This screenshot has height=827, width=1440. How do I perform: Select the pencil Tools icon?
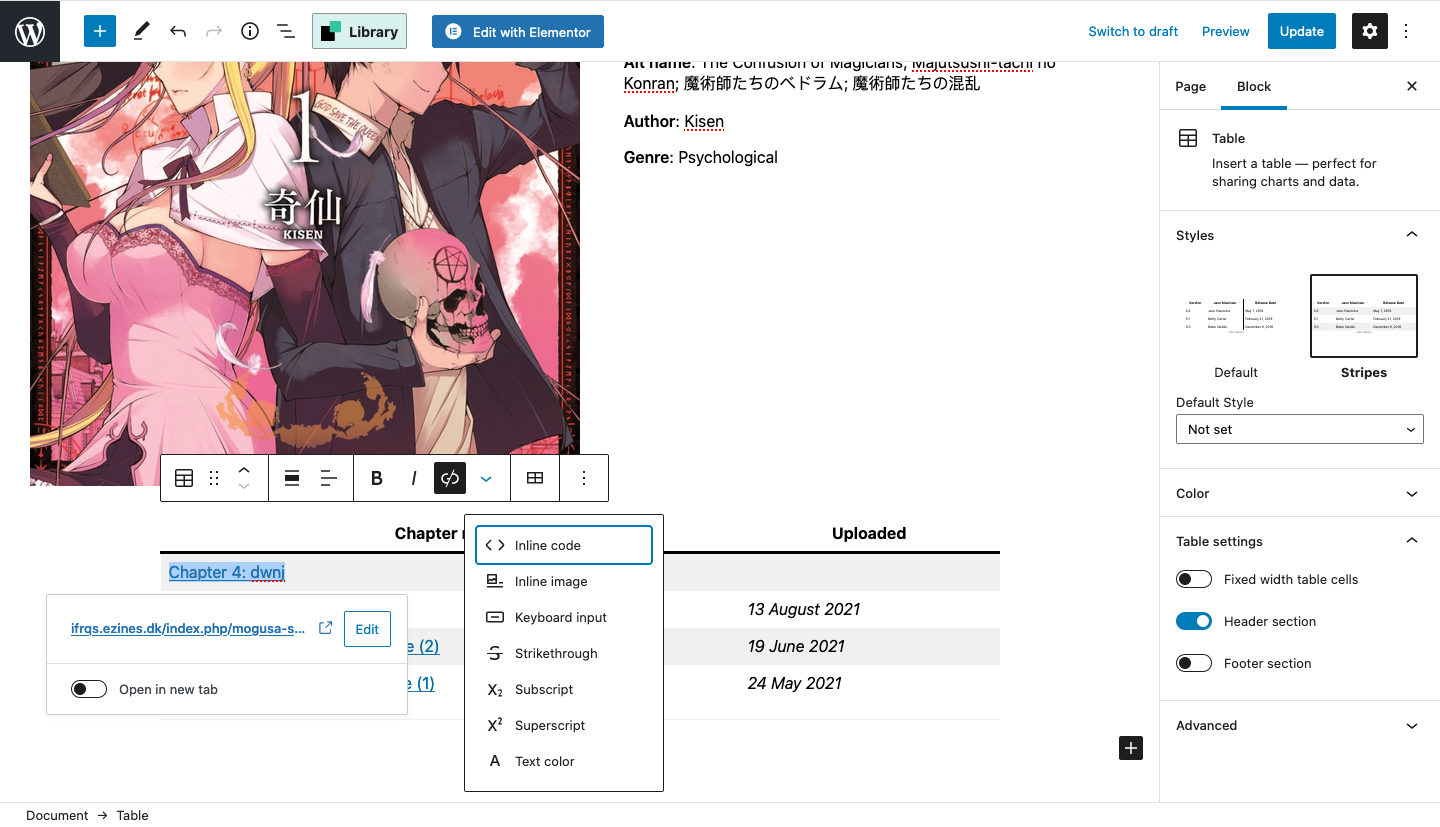coord(141,31)
